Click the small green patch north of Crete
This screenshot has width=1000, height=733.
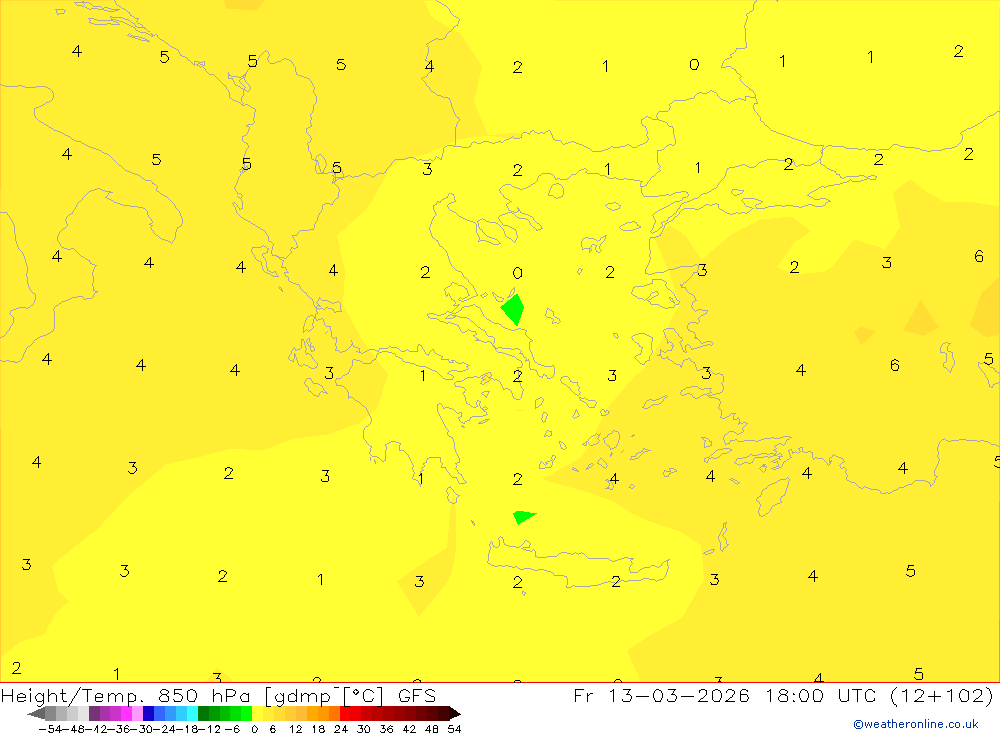pos(524,516)
